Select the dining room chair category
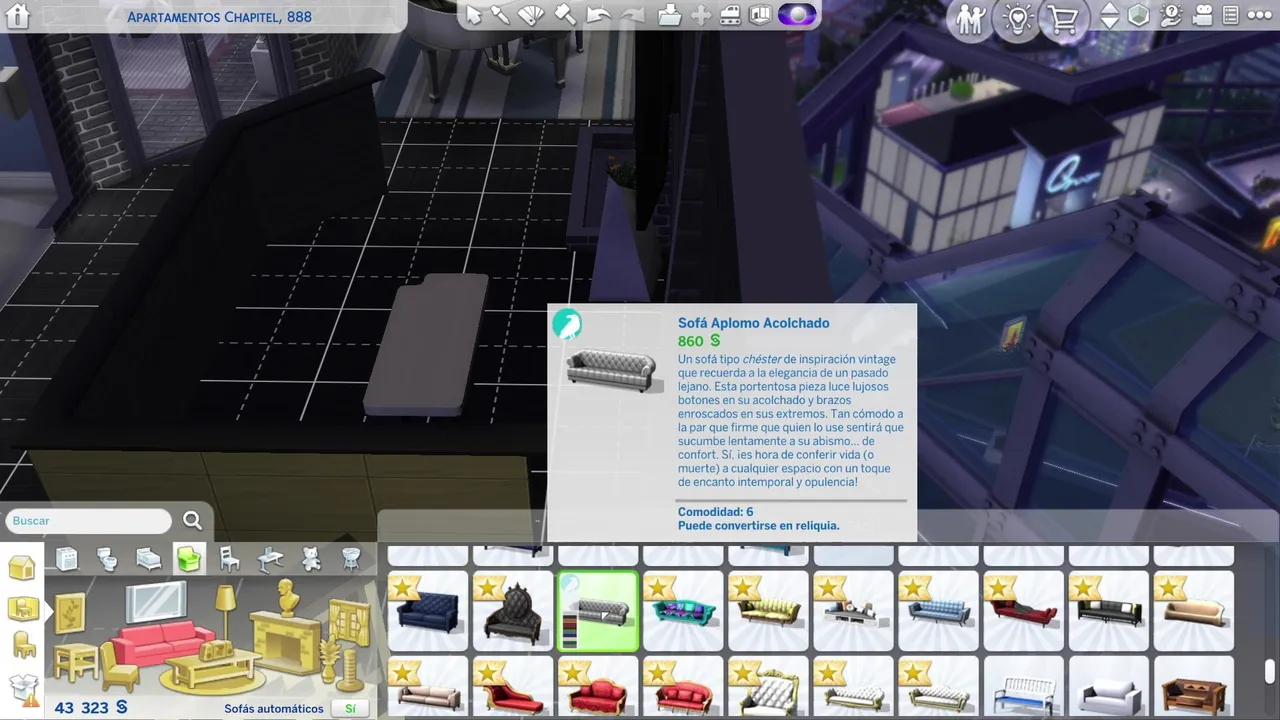Image resolution: width=1280 pixels, height=720 pixels. coord(229,559)
